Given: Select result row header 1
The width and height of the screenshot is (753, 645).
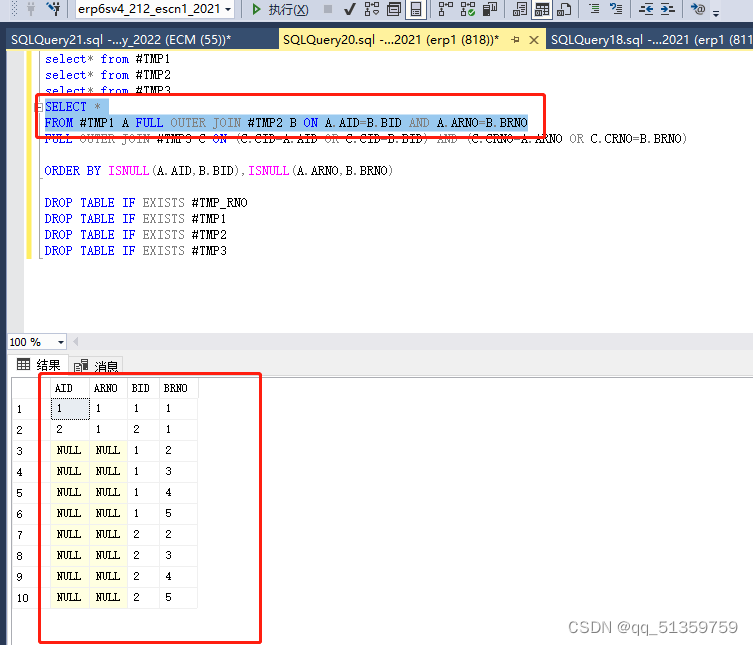Looking at the screenshot, I should click(31, 409).
